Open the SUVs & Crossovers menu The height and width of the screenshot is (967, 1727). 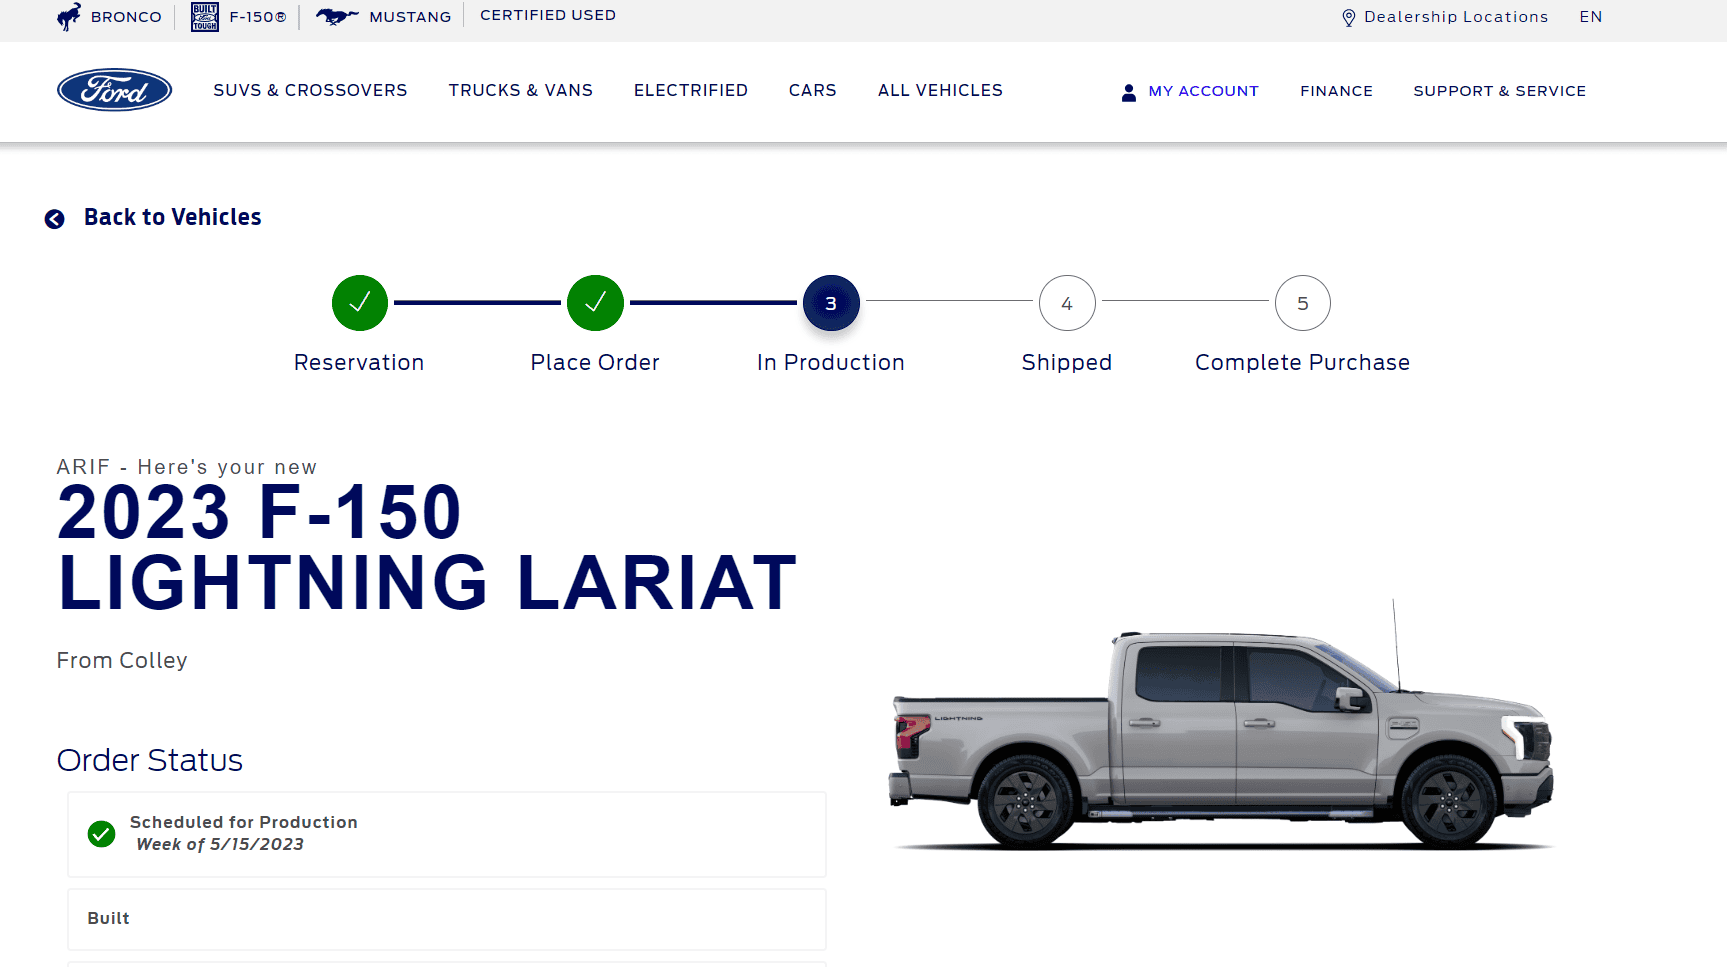coord(310,91)
